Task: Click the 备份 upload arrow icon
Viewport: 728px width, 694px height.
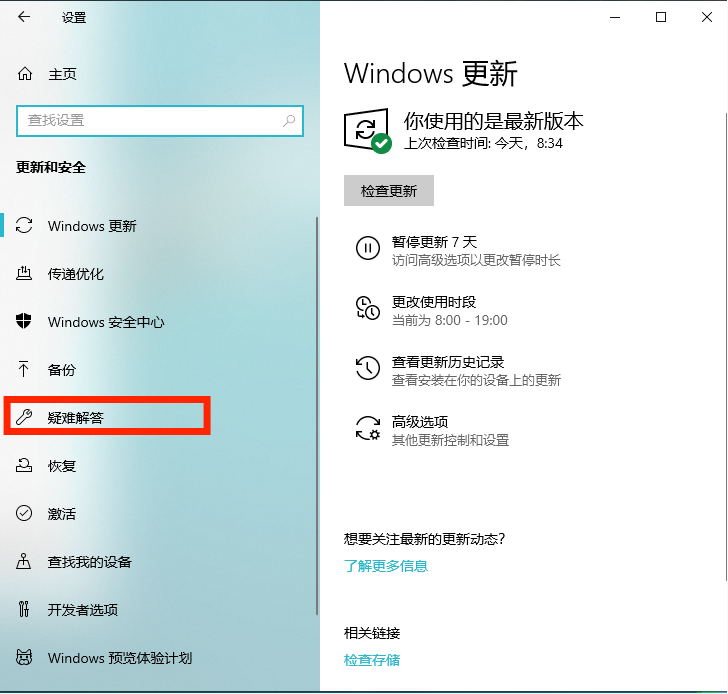Action: tap(25, 370)
